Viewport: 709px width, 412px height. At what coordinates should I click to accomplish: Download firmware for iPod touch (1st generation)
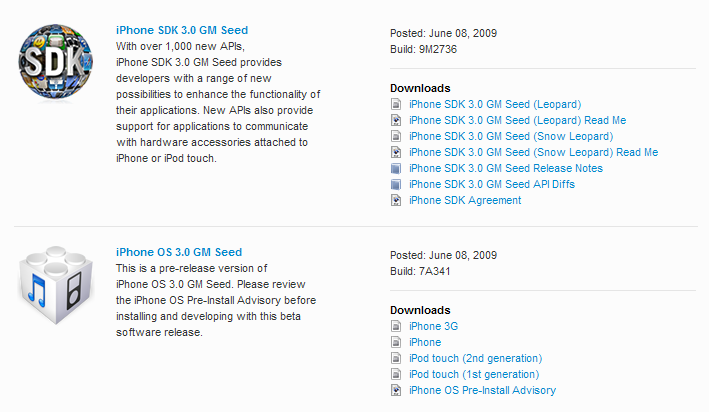pyautogui.click(x=474, y=374)
